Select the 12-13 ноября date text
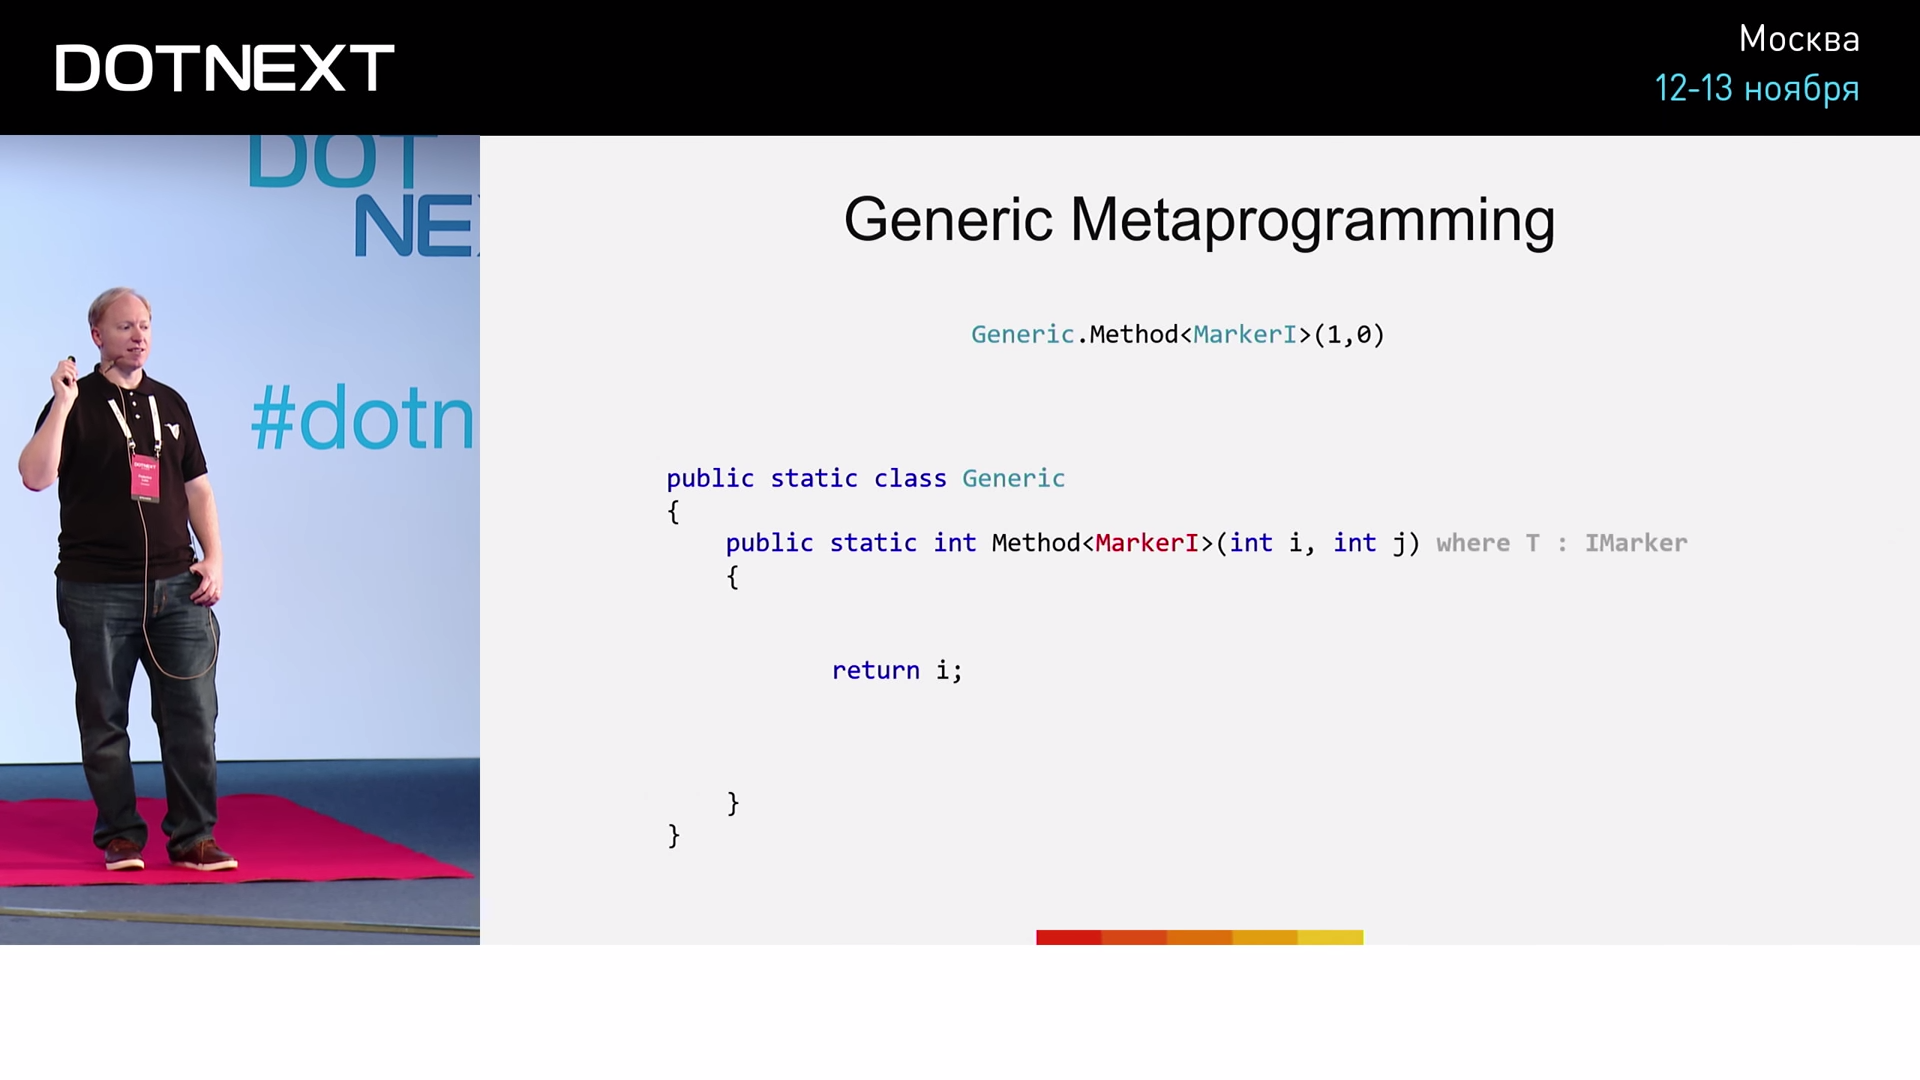Screen dimensions: 1920x1080 click(x=1760, y=90)
